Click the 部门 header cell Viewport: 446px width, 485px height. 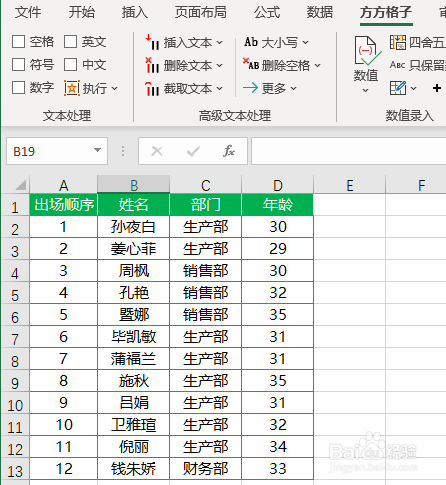coord(206,204)
